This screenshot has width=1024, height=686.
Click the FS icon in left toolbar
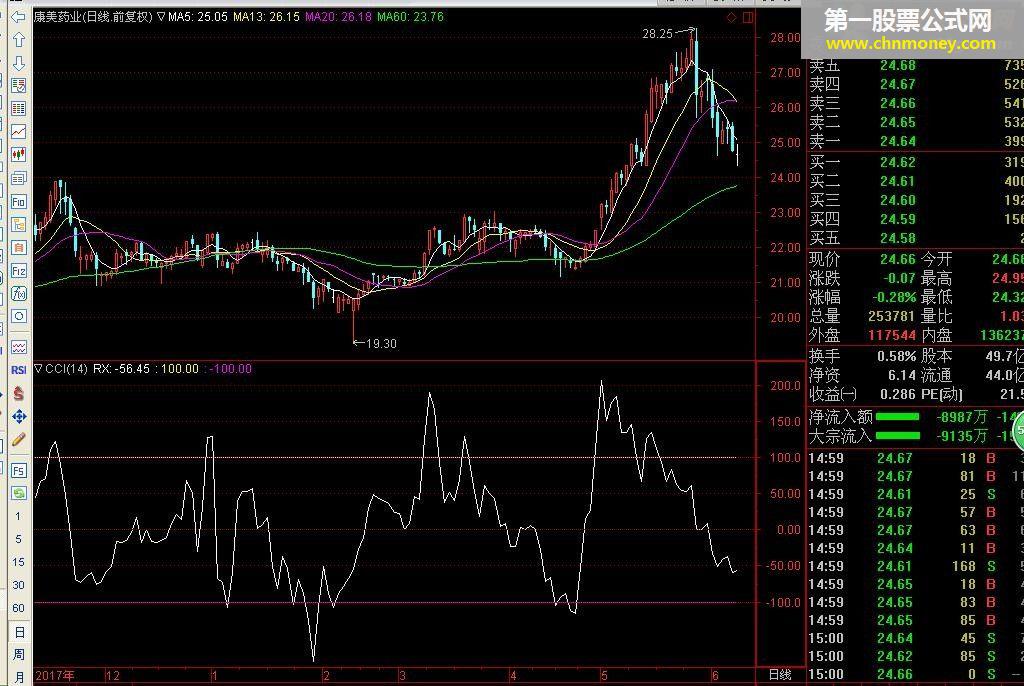click(18, 470)
